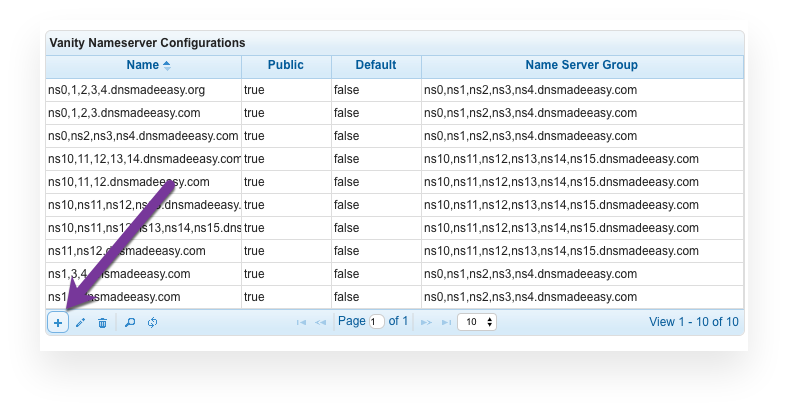Go to next page arrow icon
Screen dimensions: 788x411
tap(426, 323)
